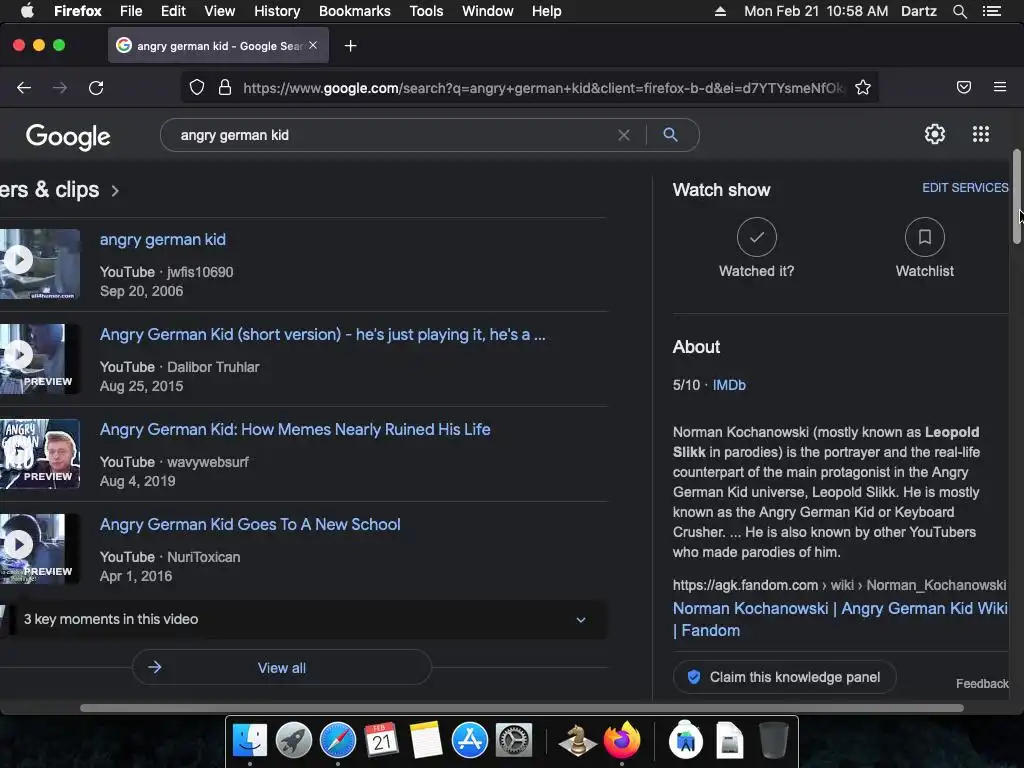Open the Trash in the dock

point(773,740)
